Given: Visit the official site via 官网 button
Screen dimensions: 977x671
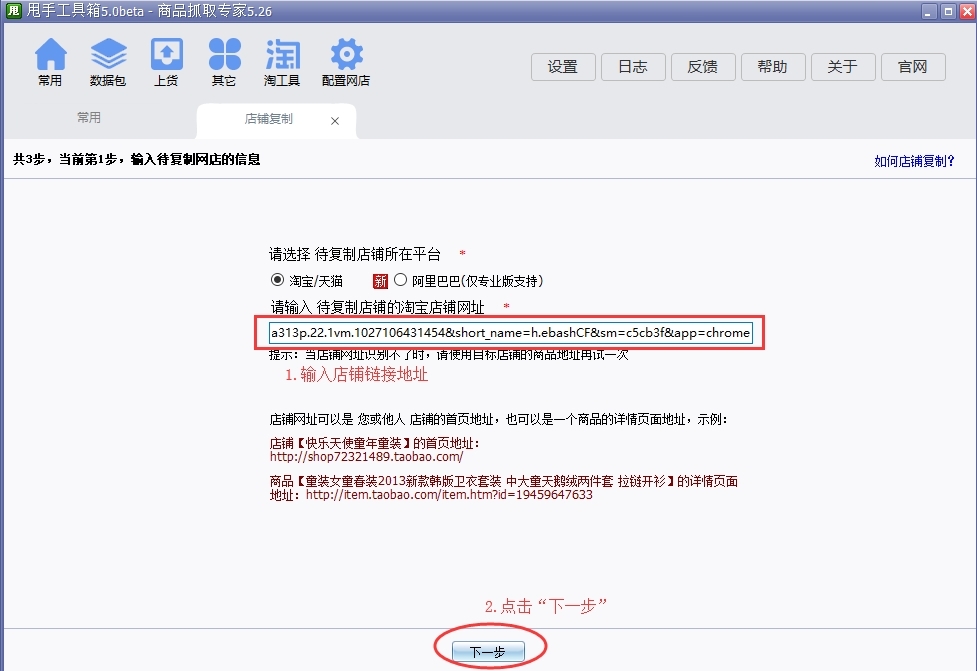Looking at the screenshot, I should click(913, 67).
